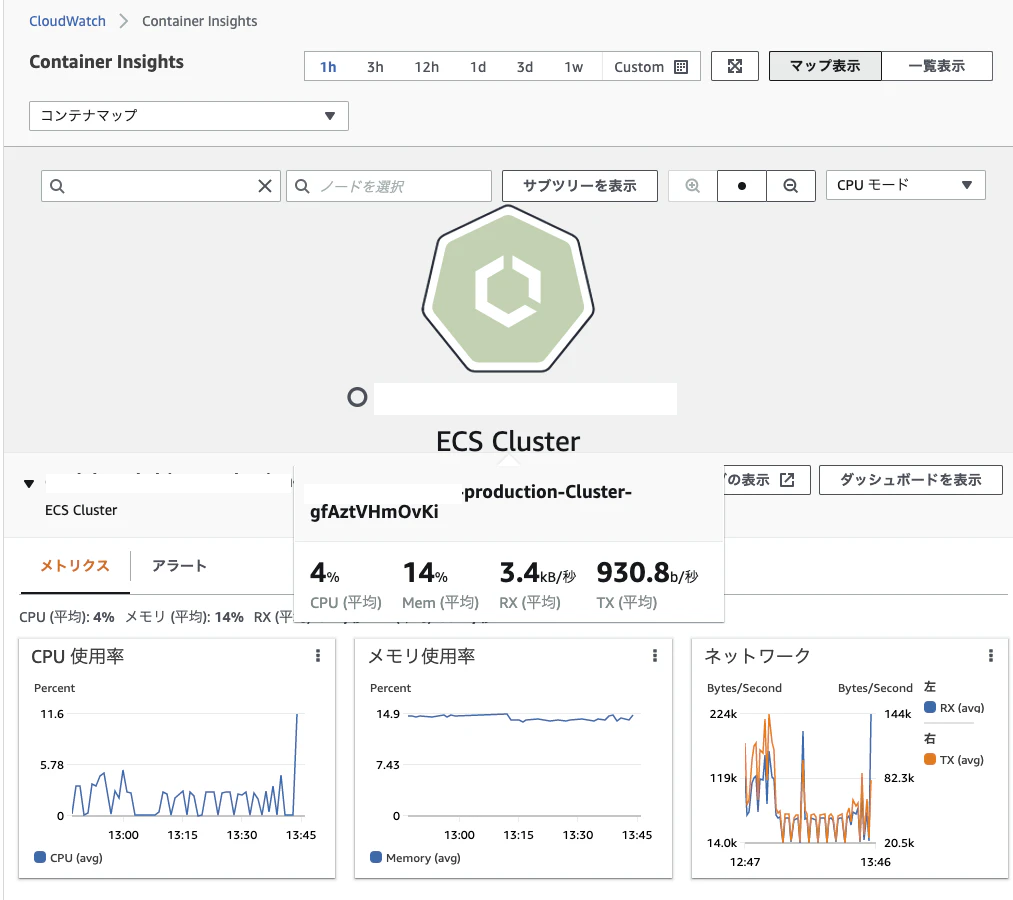1013x900 pixels.
Task: Collapse the ECS Cluster details triangle
Action: click(28, 484)
